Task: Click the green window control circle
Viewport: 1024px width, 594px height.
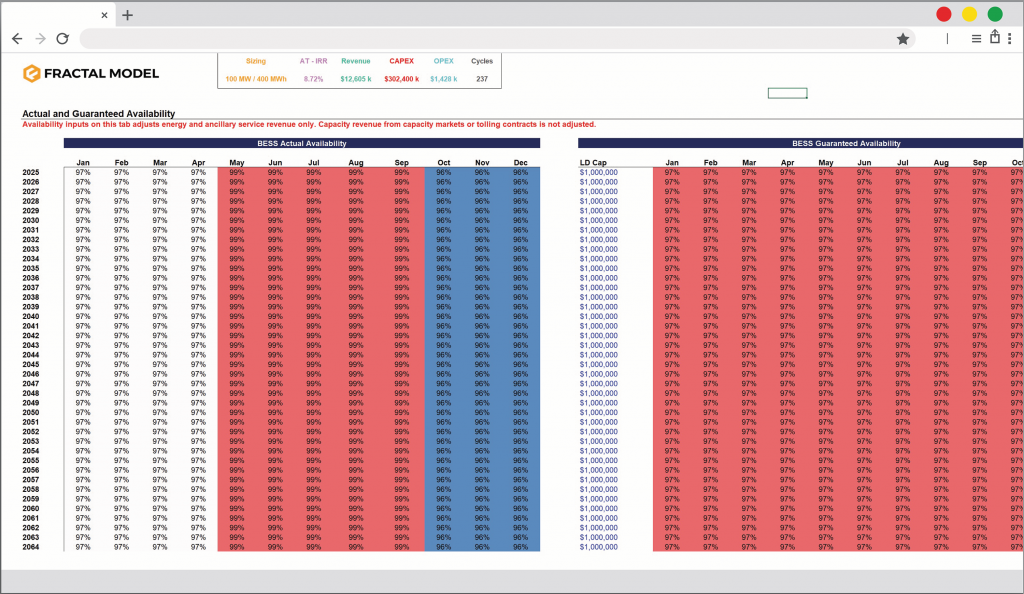Action: (995, 14)
